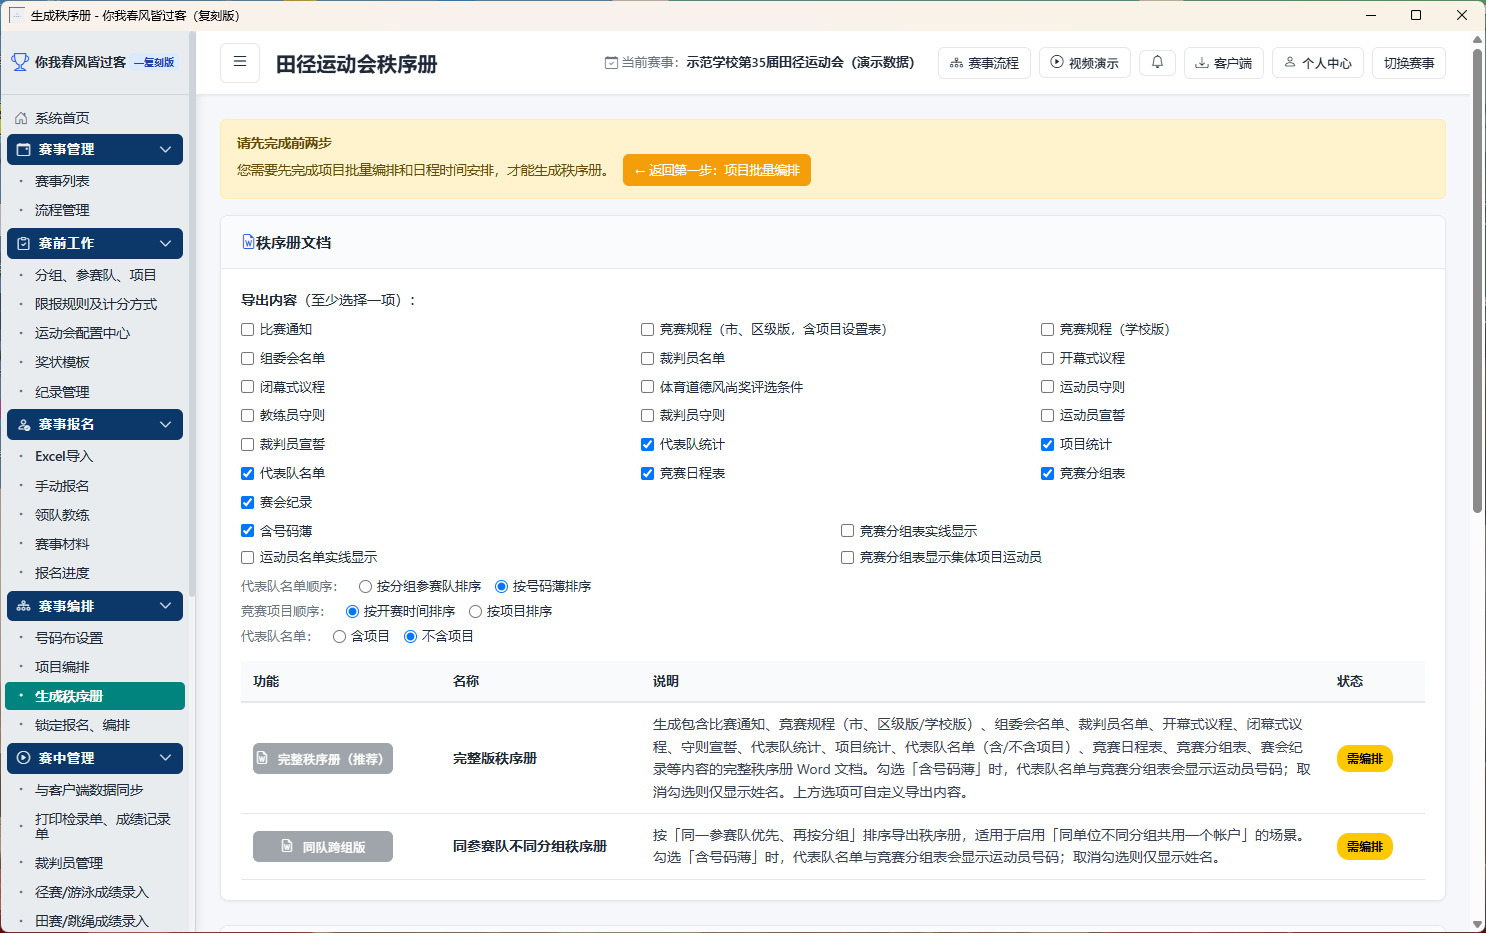Click the user icon in 赛事报名 header

tap(24, 424)
